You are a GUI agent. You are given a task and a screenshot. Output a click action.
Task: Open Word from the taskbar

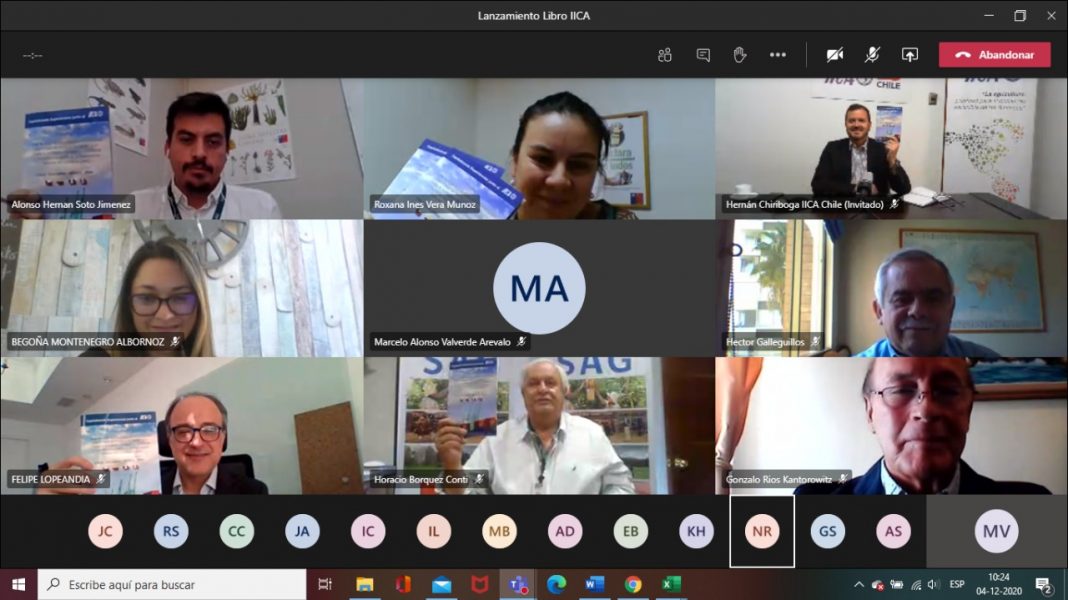coord(595,584)
